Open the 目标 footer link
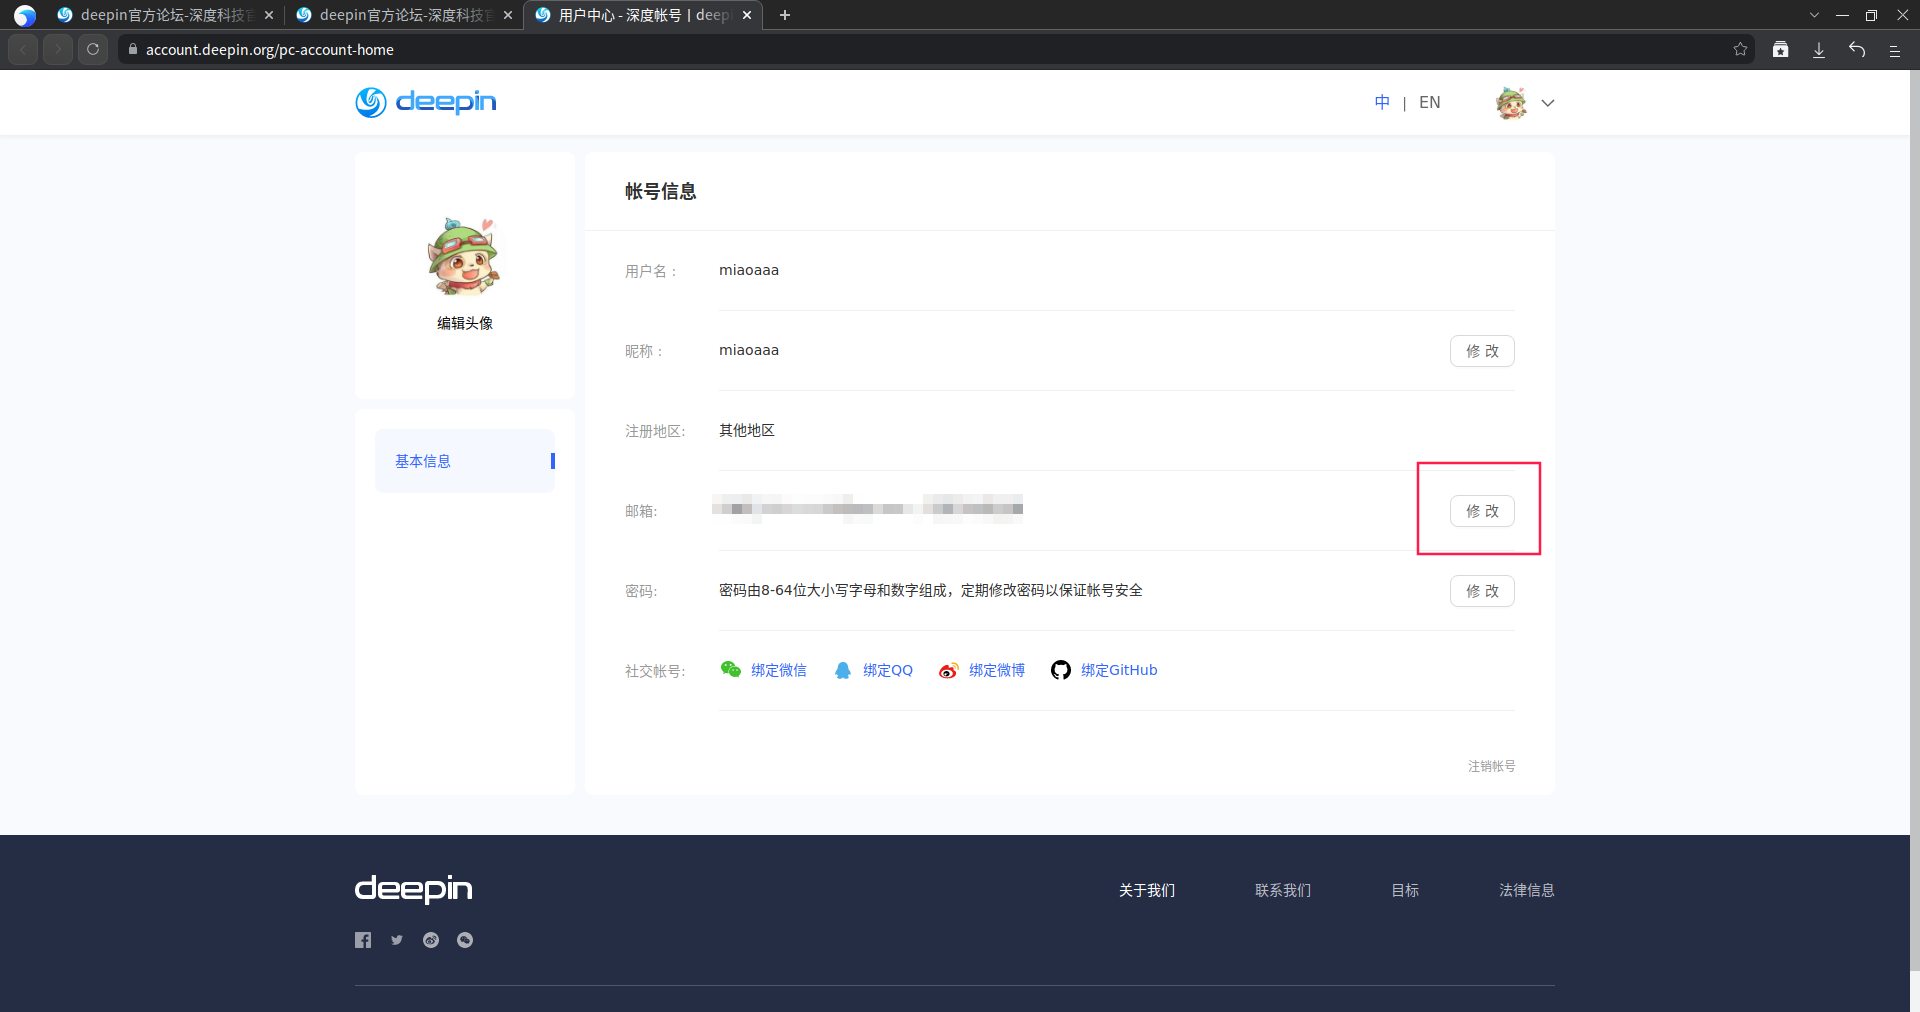 [x=1405, y=890]
